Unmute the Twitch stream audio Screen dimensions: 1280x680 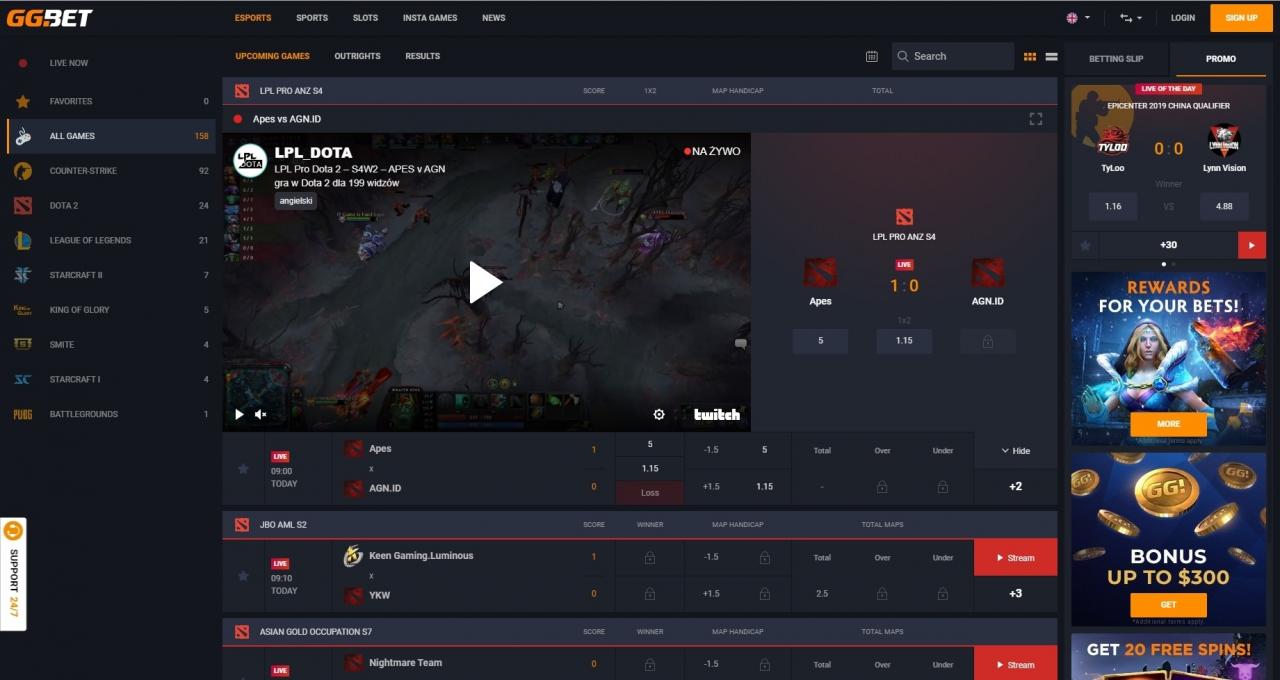(261, 414)
